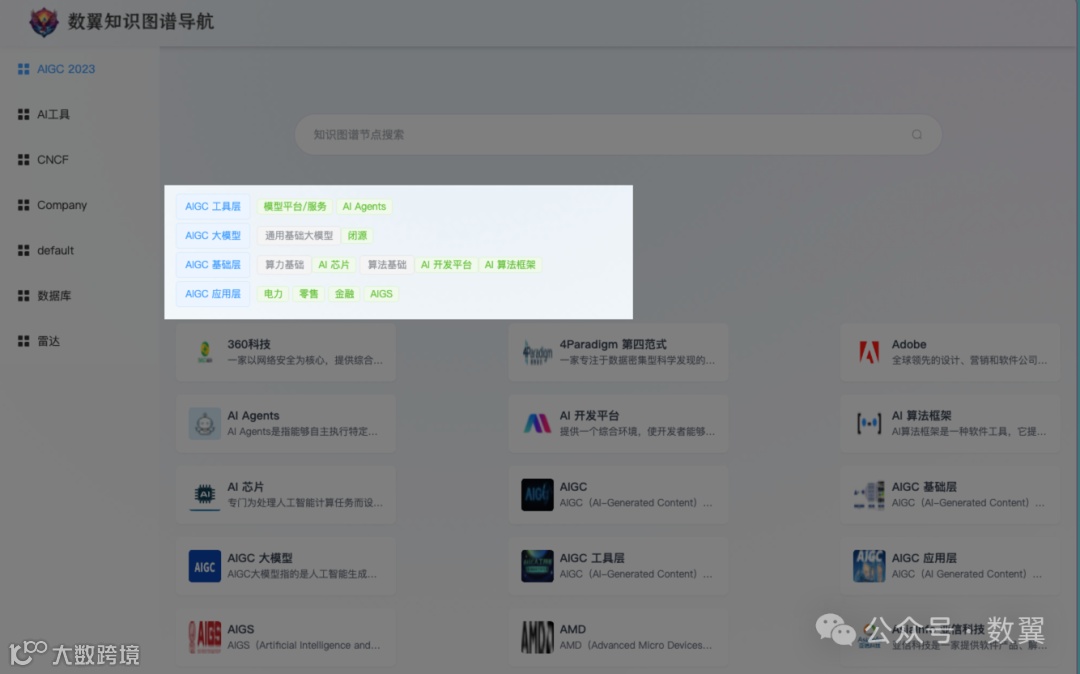Select the green AI 芯片 tag
The height and width of the screenshot is (674, 1080).
click(334, 265)
